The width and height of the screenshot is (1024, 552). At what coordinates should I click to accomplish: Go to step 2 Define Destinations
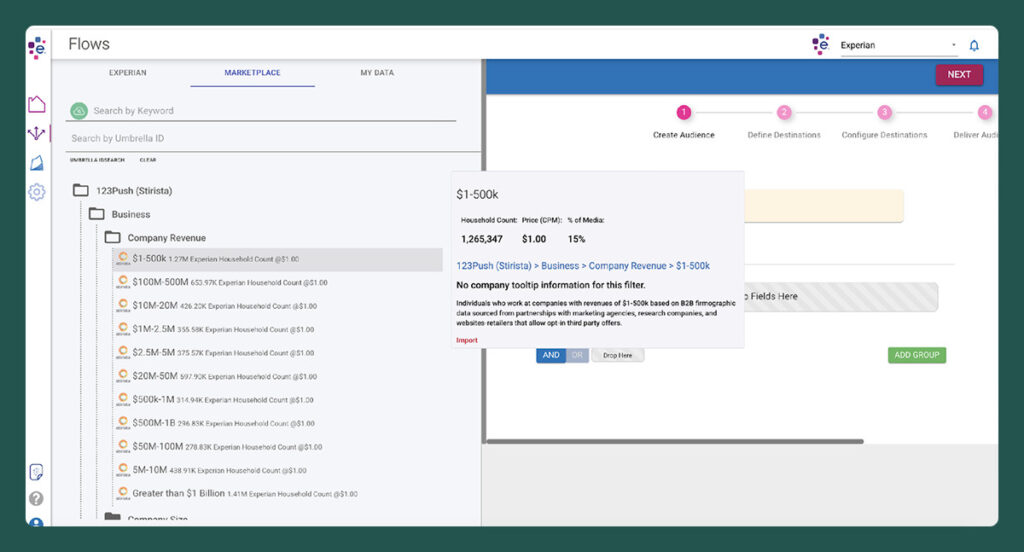point(784,113)
